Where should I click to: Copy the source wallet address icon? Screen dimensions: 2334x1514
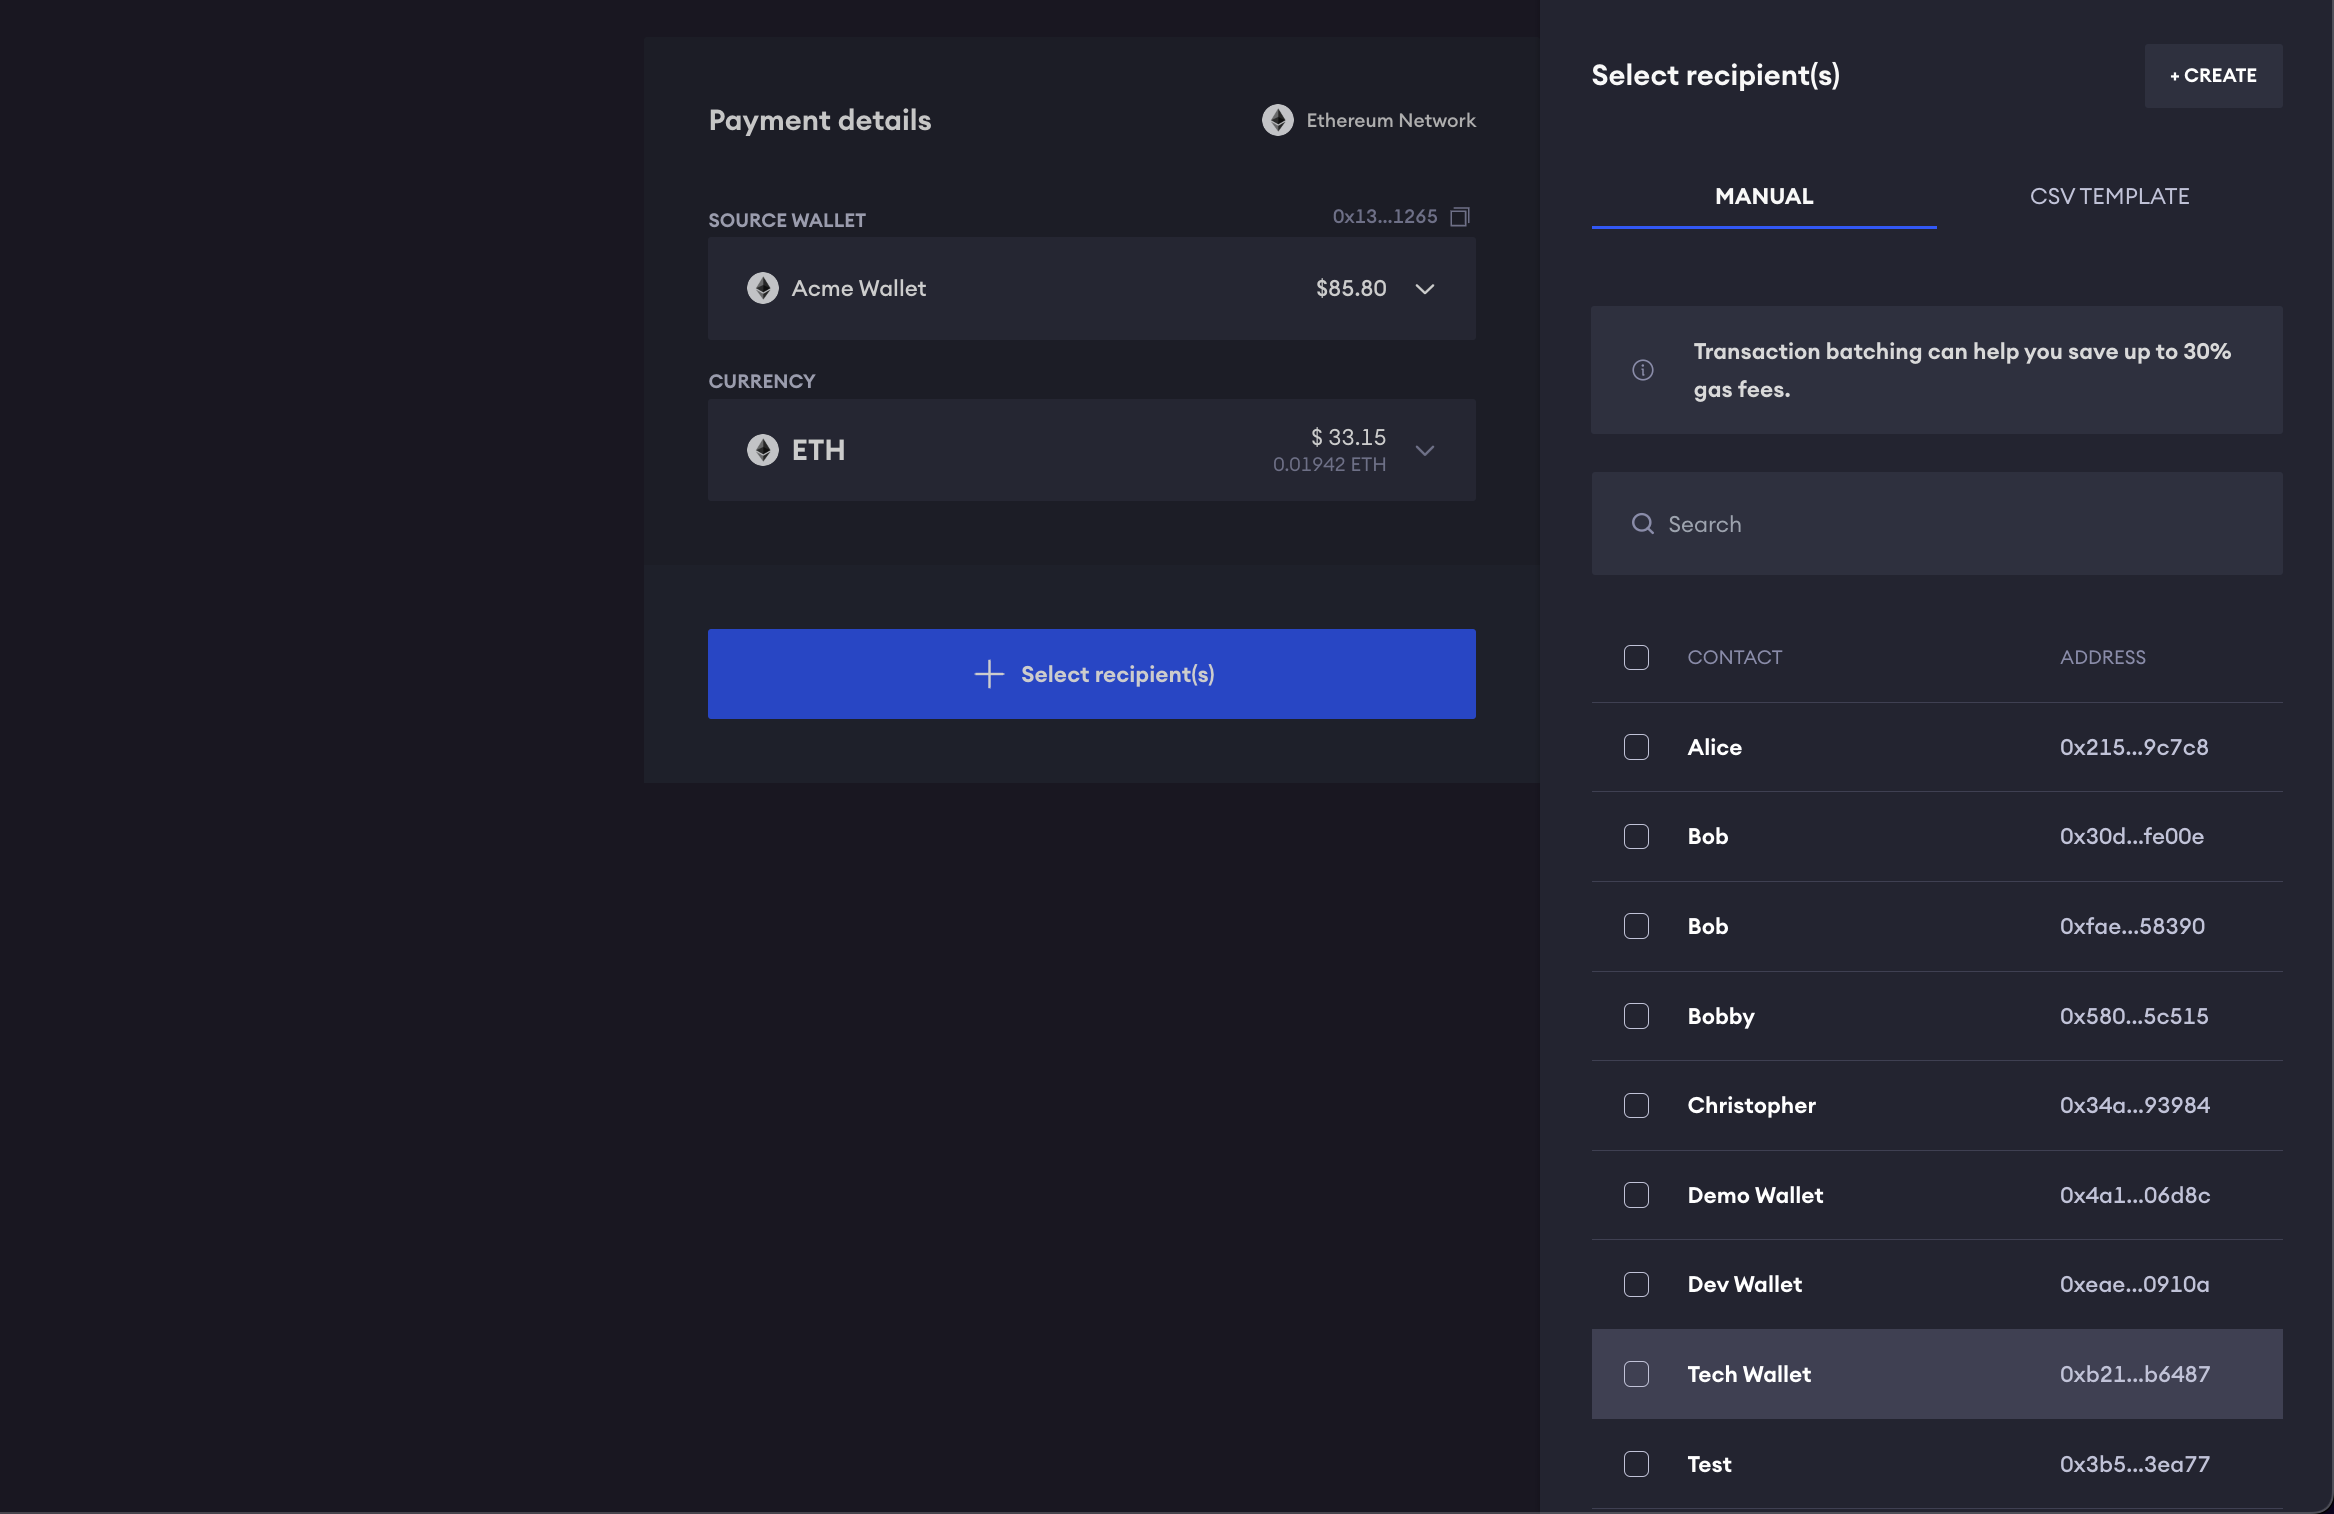point(1460,217)
